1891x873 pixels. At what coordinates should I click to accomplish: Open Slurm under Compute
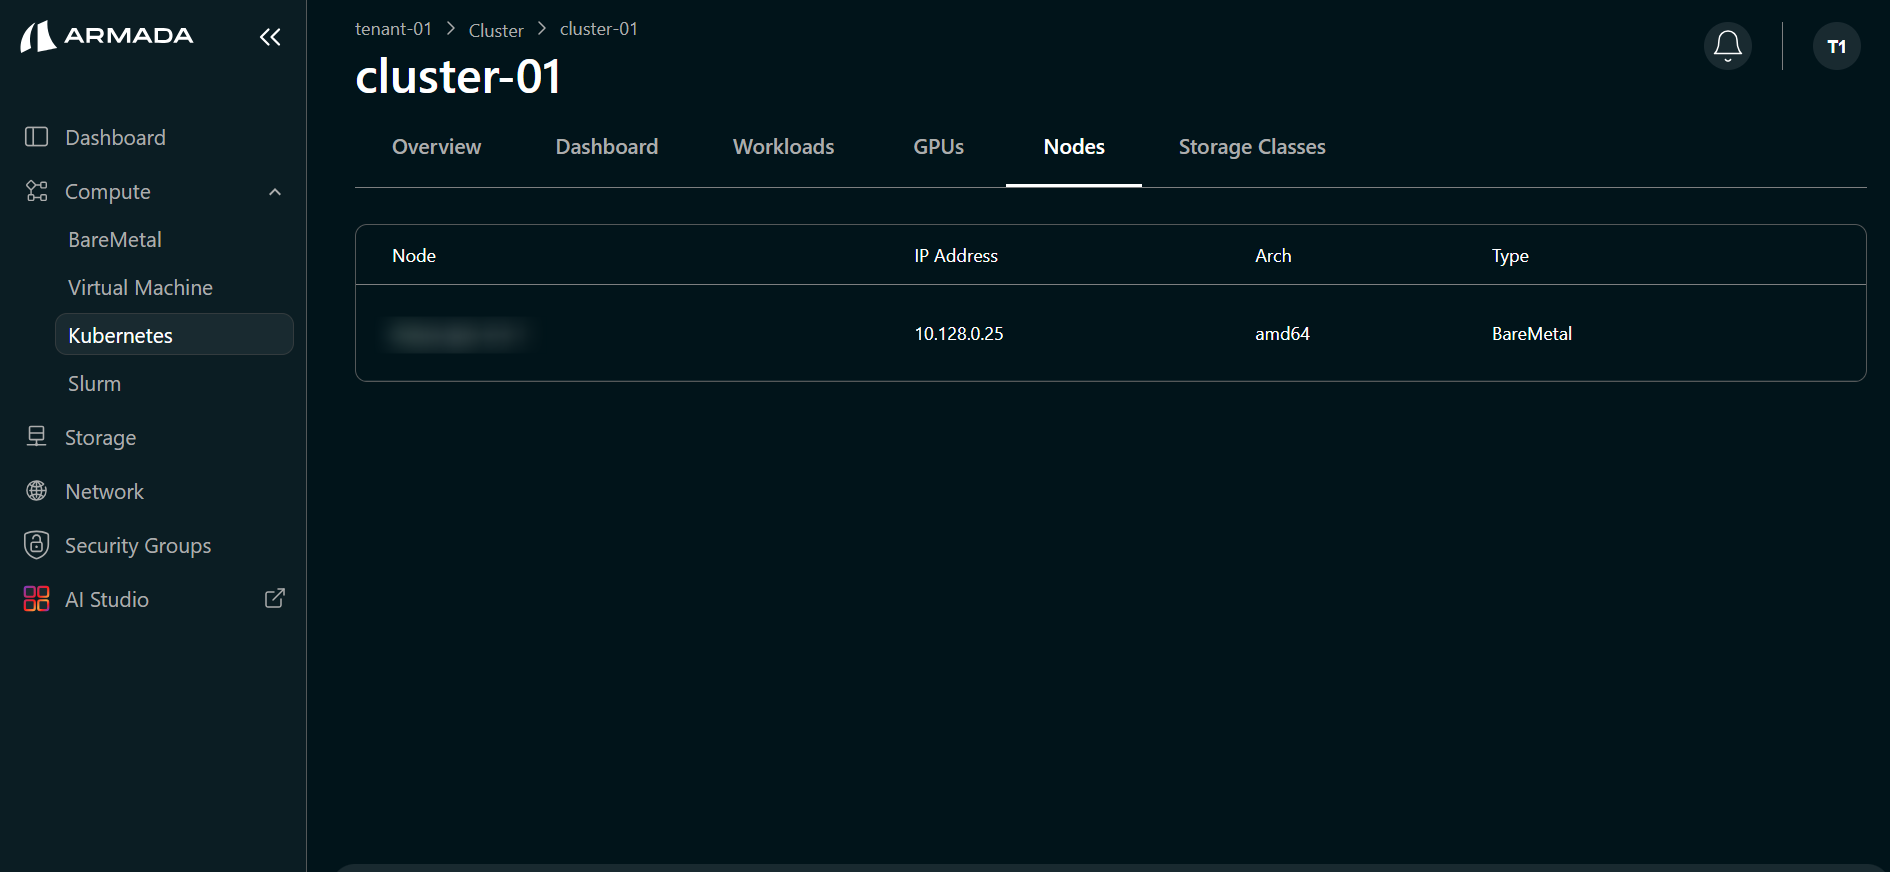click(94, 384)
